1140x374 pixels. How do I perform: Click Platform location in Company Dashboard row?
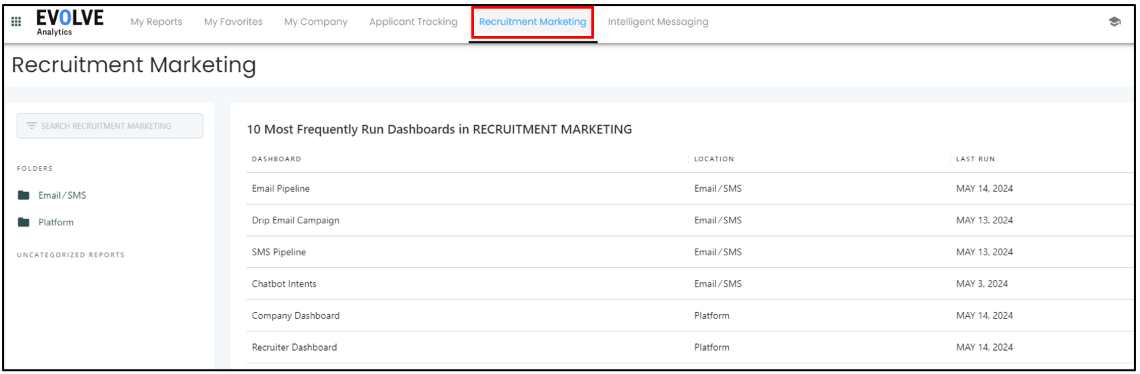coord(712,316)
